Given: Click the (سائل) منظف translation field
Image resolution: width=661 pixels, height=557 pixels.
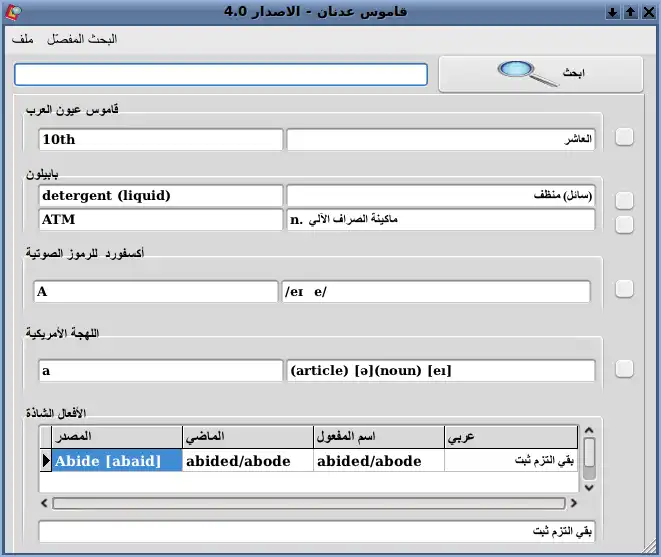Looking at the screenshot, I should 441,196.
